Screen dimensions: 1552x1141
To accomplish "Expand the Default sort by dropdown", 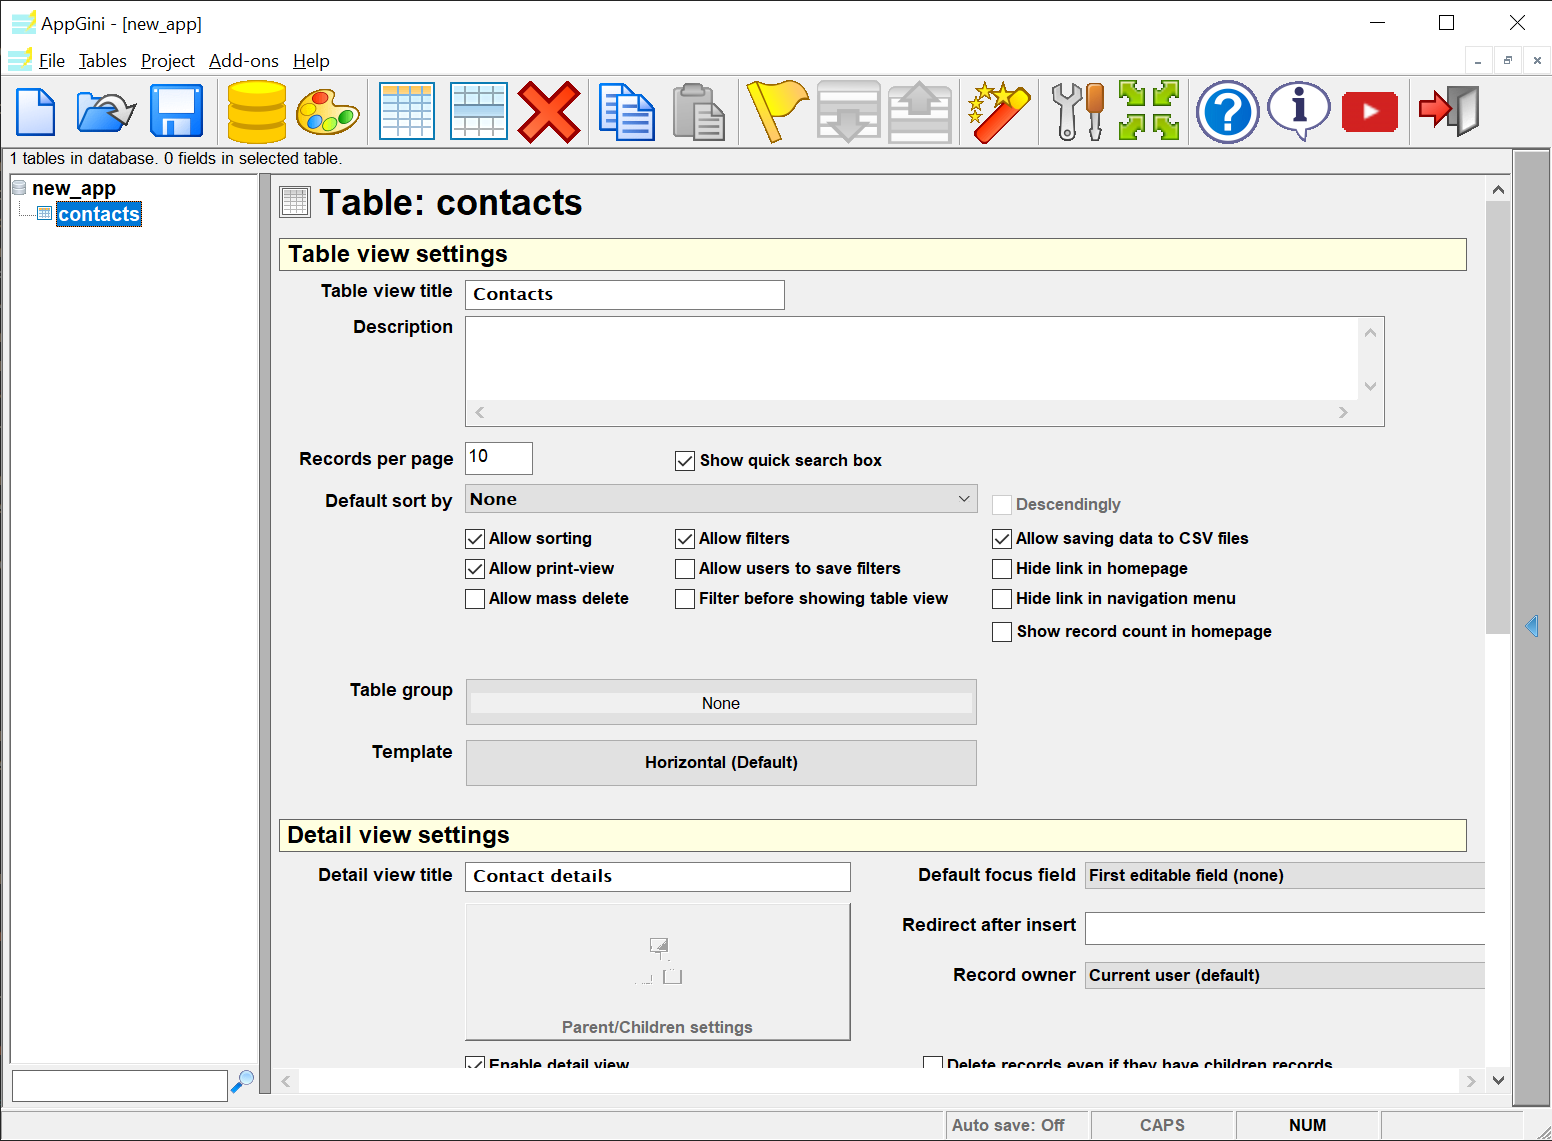I will [720, 499].
